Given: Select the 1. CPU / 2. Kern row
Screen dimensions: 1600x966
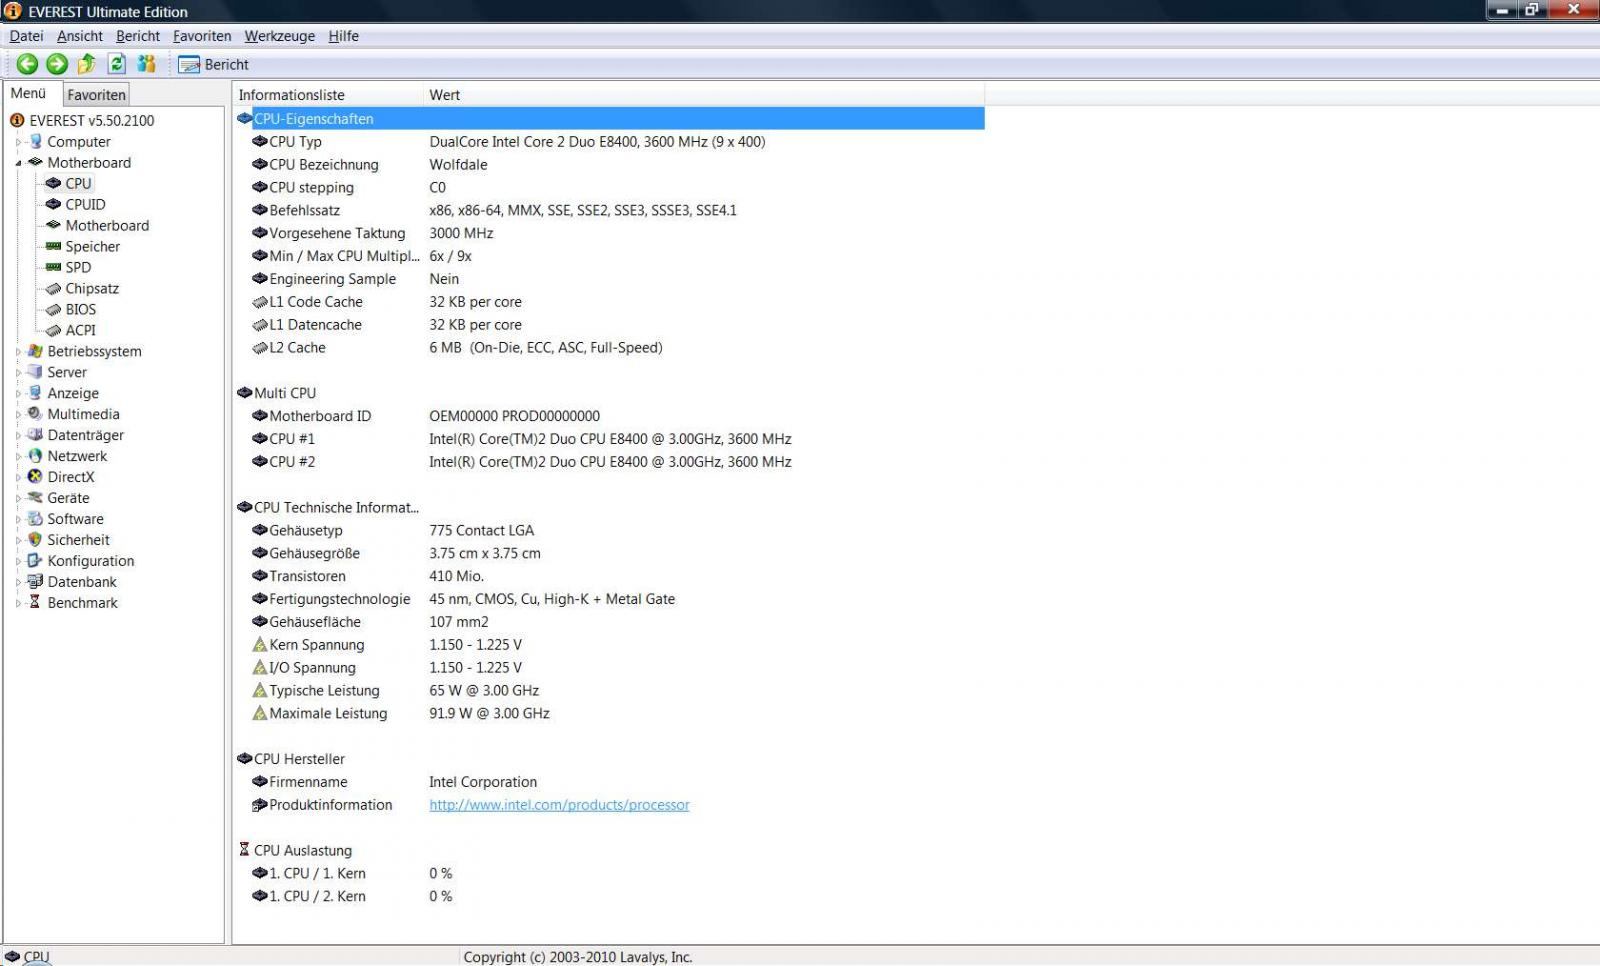Looking at the screenshot, I should [x=610, y=897].
